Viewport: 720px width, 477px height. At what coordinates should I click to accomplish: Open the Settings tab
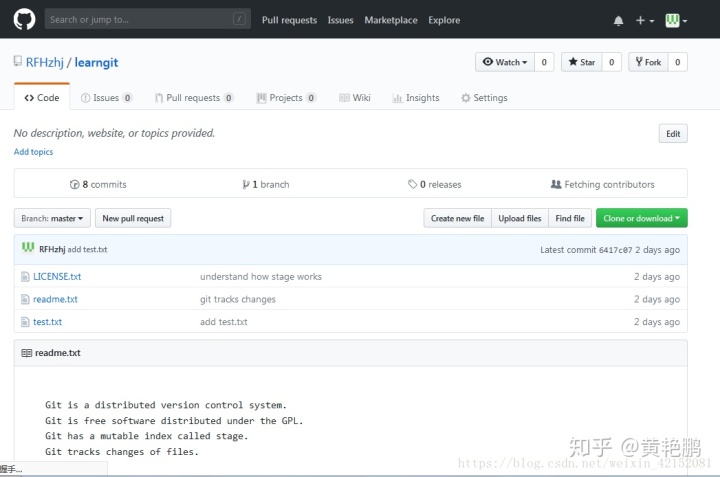484,98
